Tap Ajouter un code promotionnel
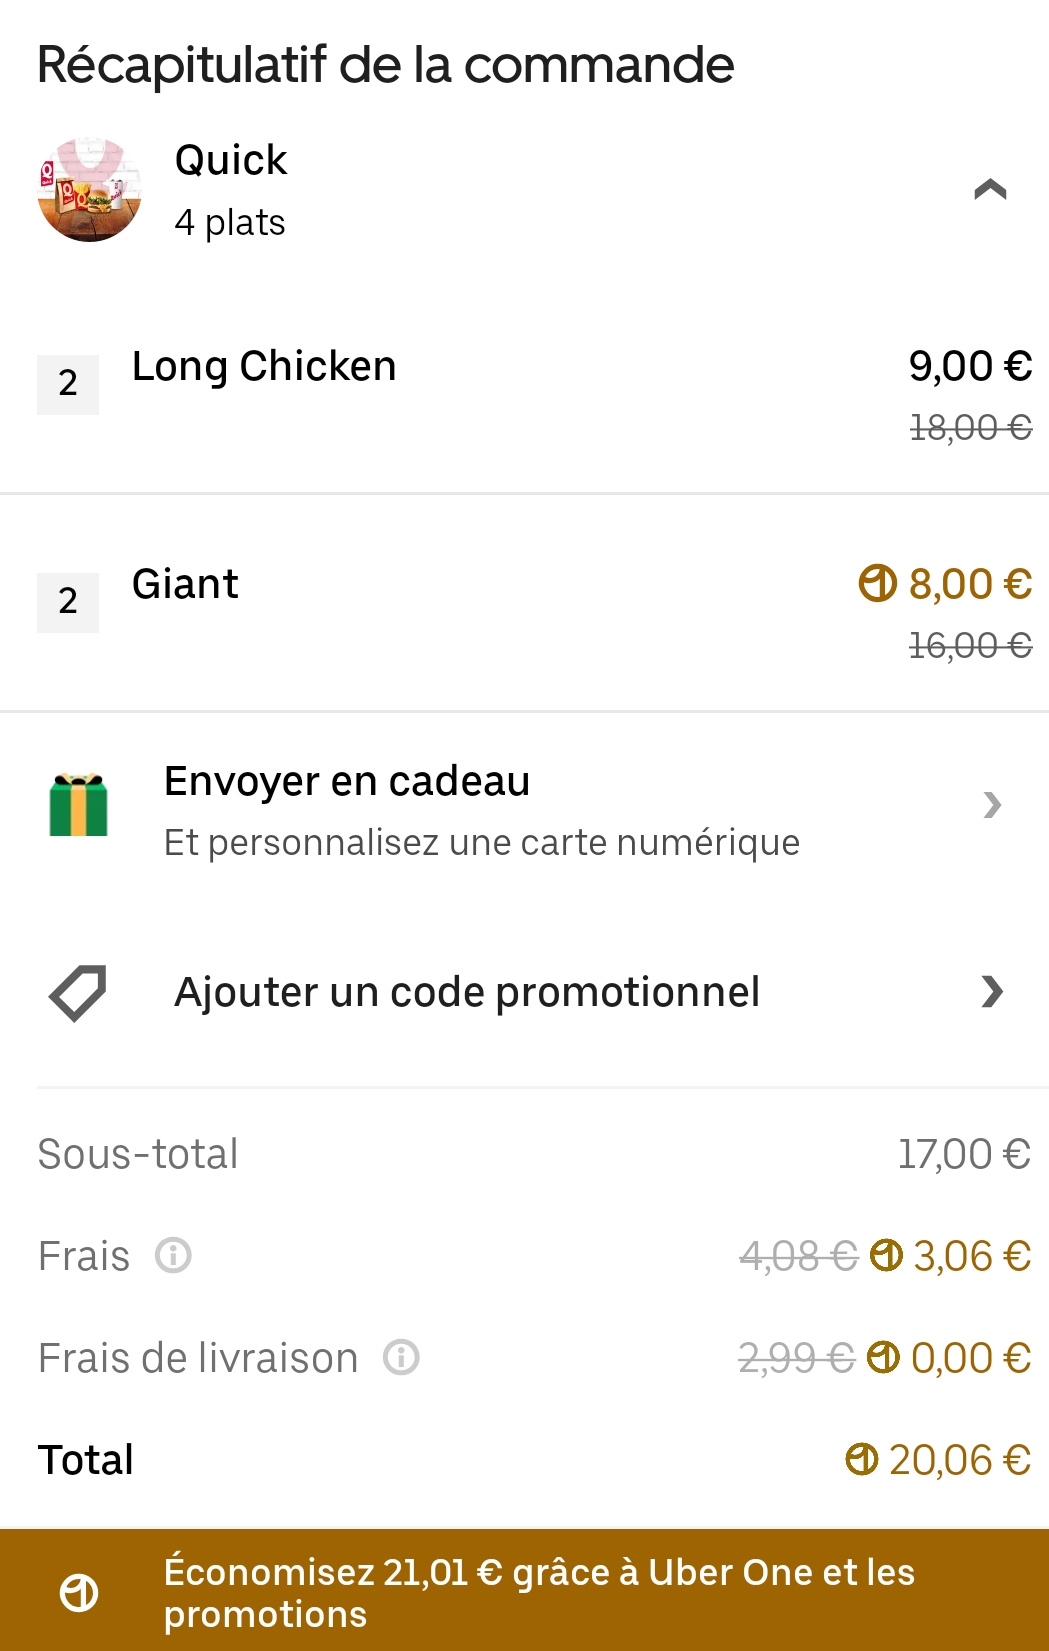This screenshot has width=1049, height=1651. point(467,992)
